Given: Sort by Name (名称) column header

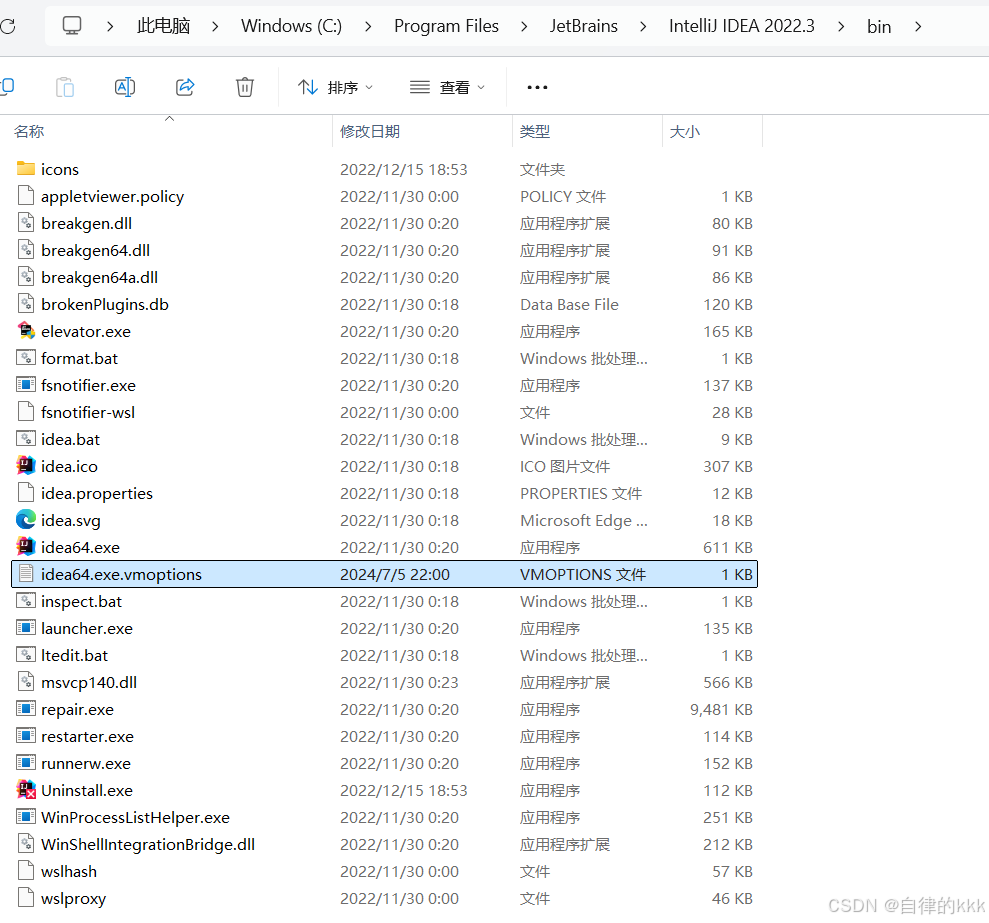Looking at the screenshot, I should coord(29,131).
